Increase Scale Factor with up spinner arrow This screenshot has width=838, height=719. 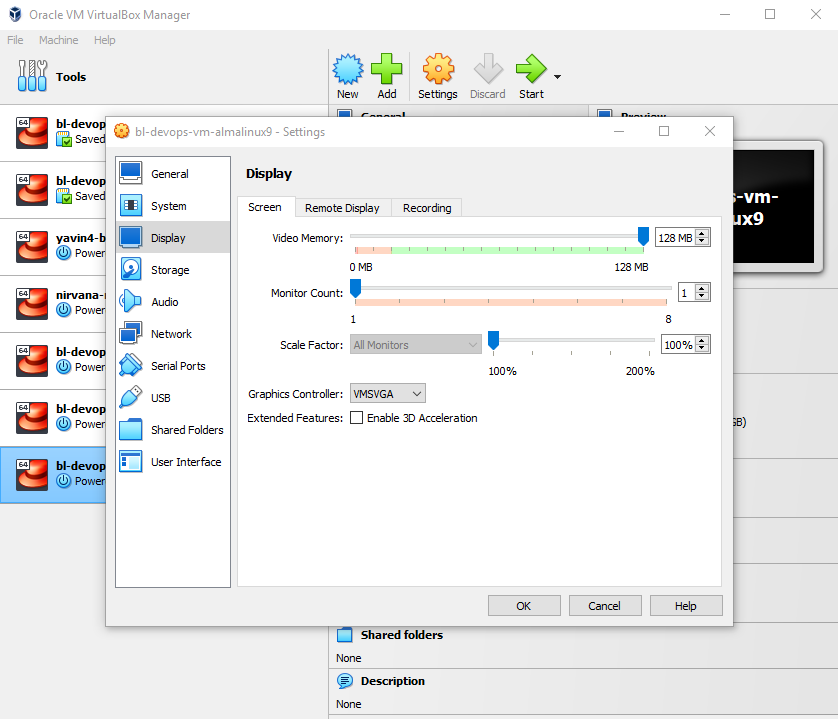point(703,340)
